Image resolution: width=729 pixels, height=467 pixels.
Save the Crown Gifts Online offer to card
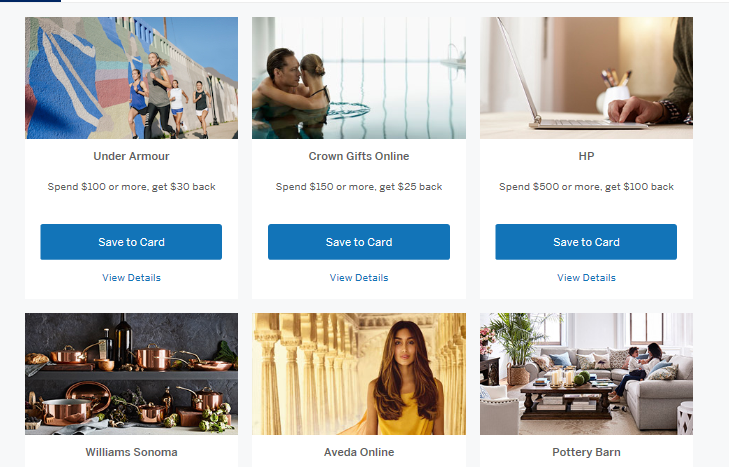pyautogui.click(x=359, y=242)
